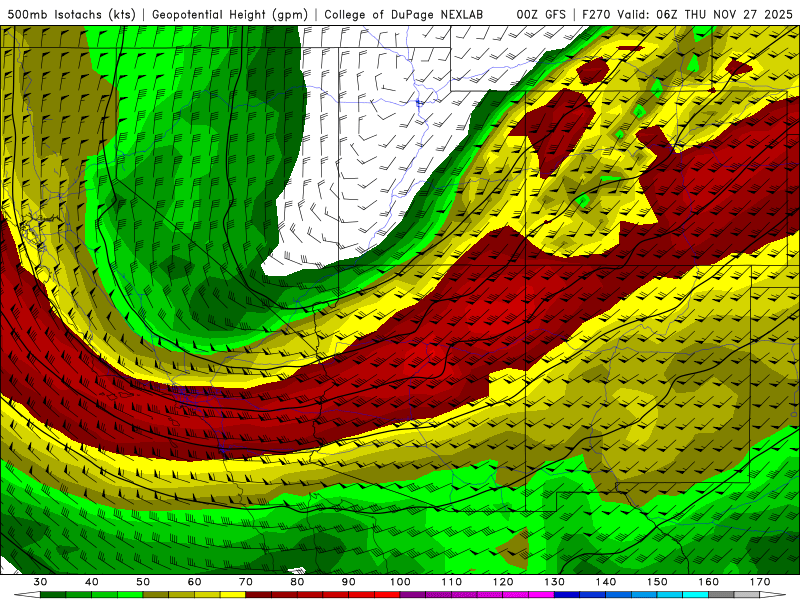Click the right arrow end of the color bar

pyautogui.click(x=773, y=594)
